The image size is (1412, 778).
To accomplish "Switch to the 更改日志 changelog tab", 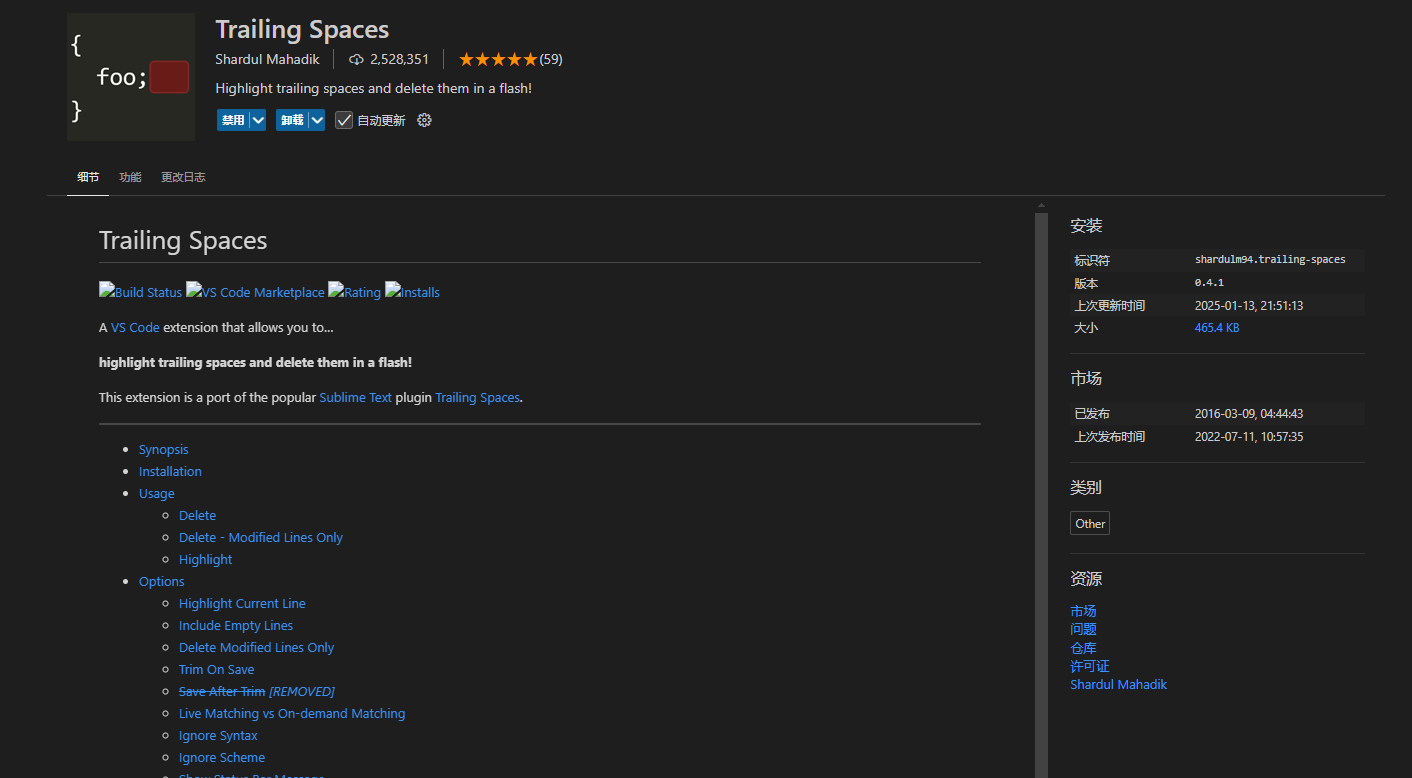I will click(183, 177).
